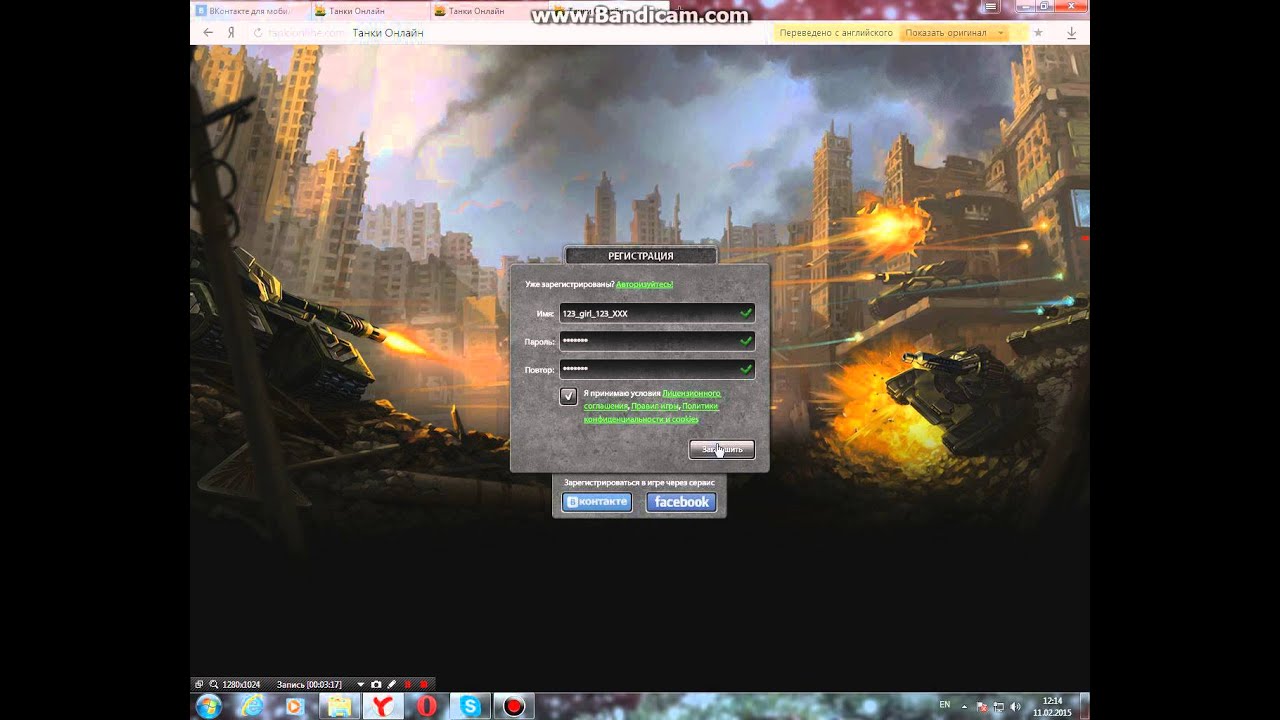
Task: Open the Правил игры link
Action: point(656,406)
